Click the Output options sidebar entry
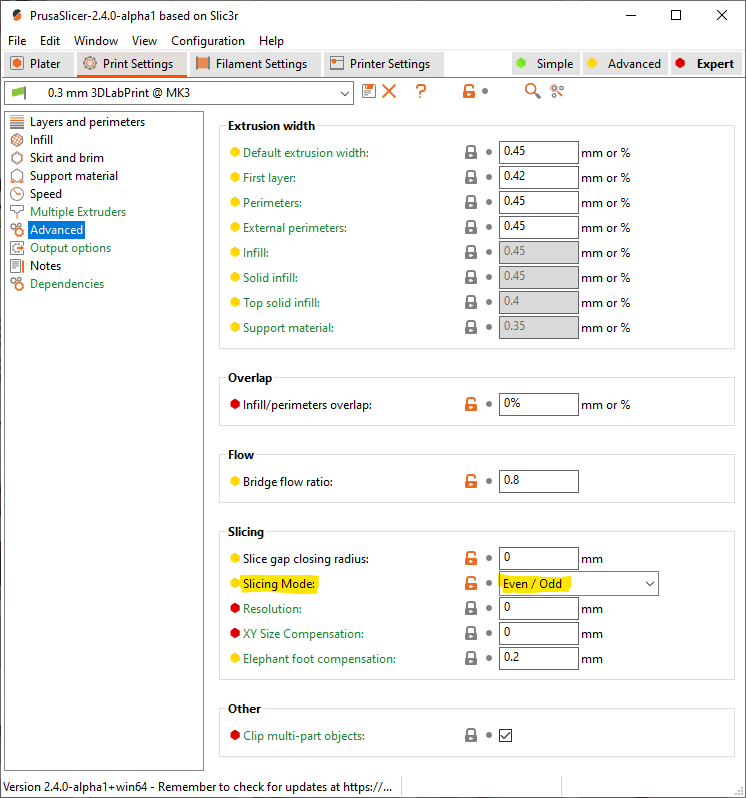Image resolution: width=746 pixels, height=798 pixels. pyautogui.click(x=70, y=248)
